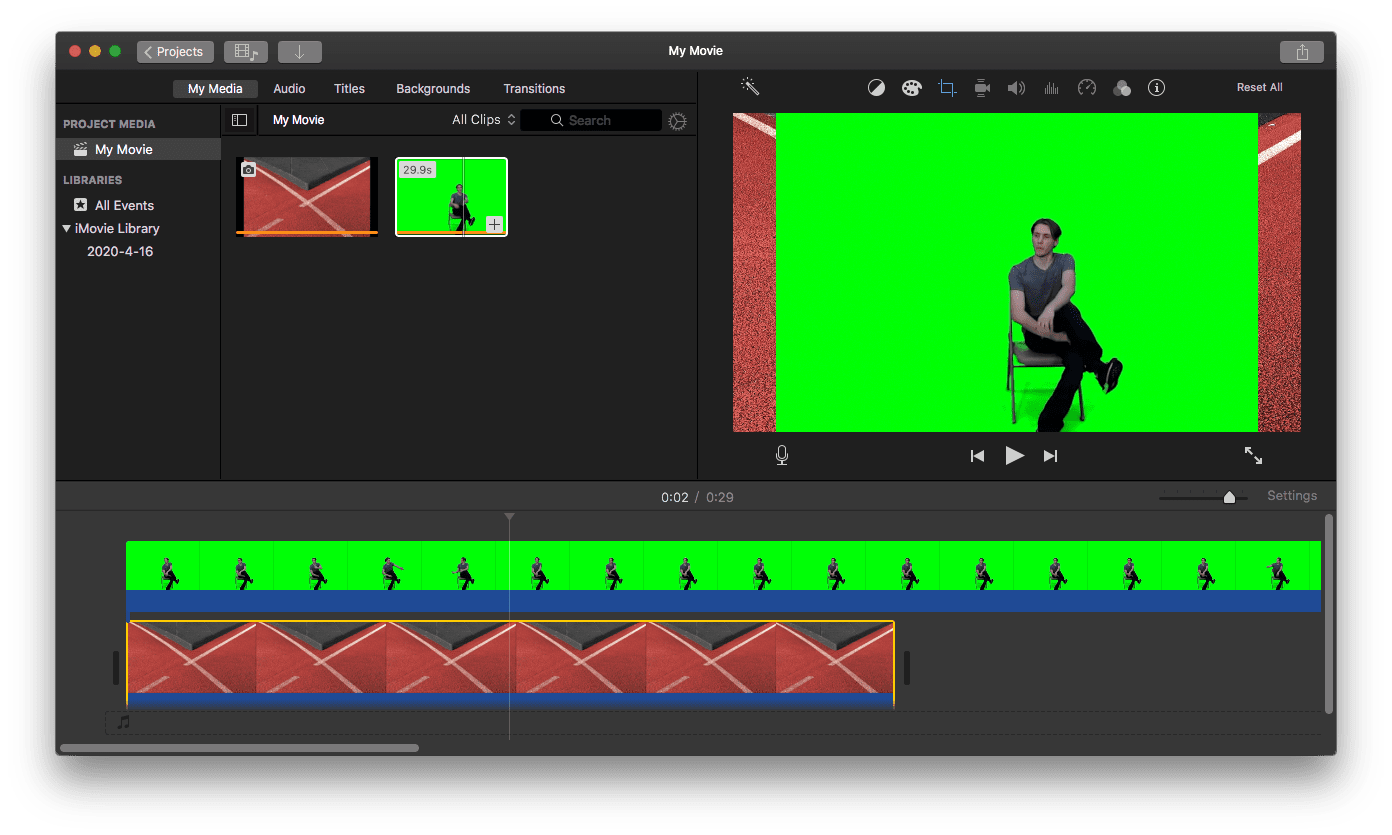Go back using the Projects button

[175, 51]
